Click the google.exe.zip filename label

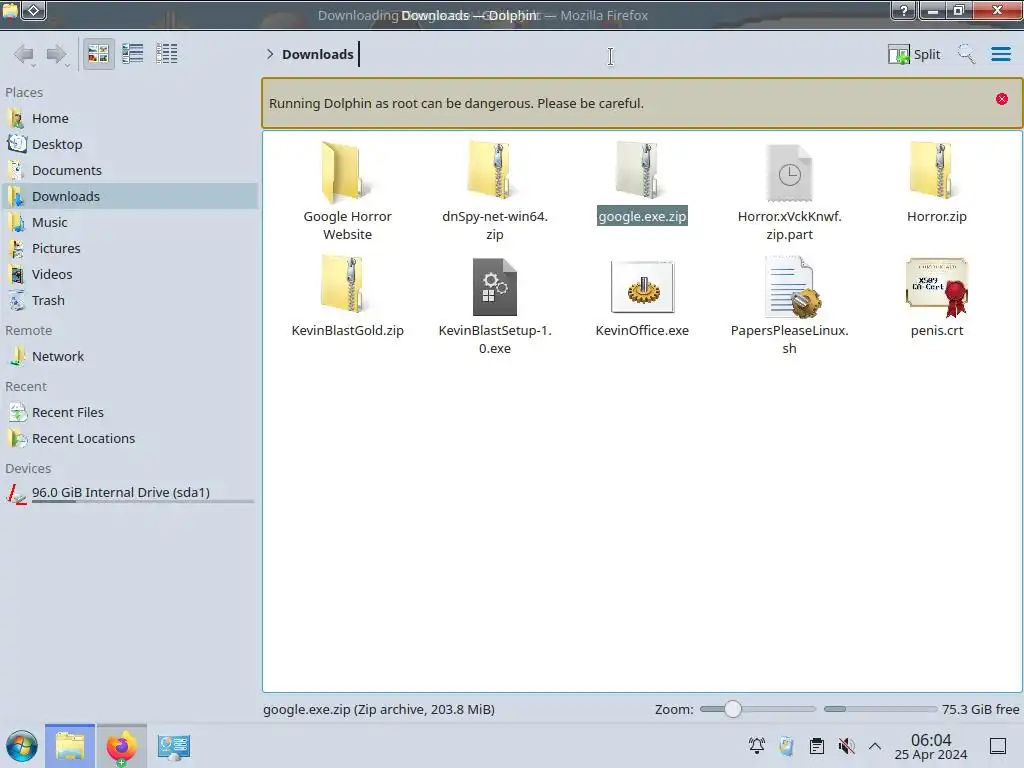tap(643, 217)
